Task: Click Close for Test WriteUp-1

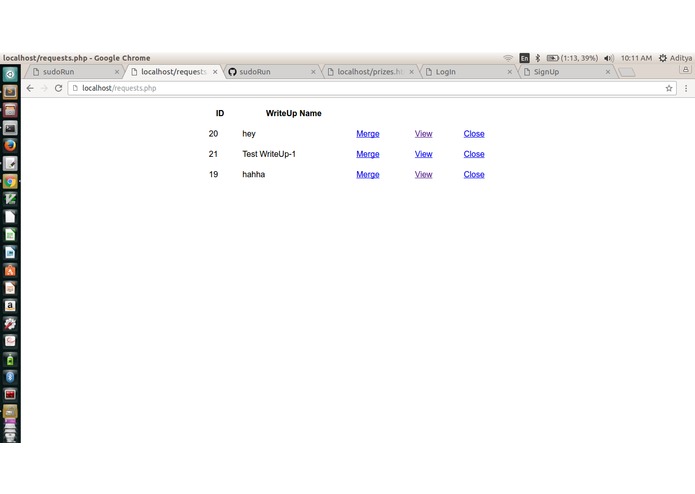Action: (x=474, y=154)
